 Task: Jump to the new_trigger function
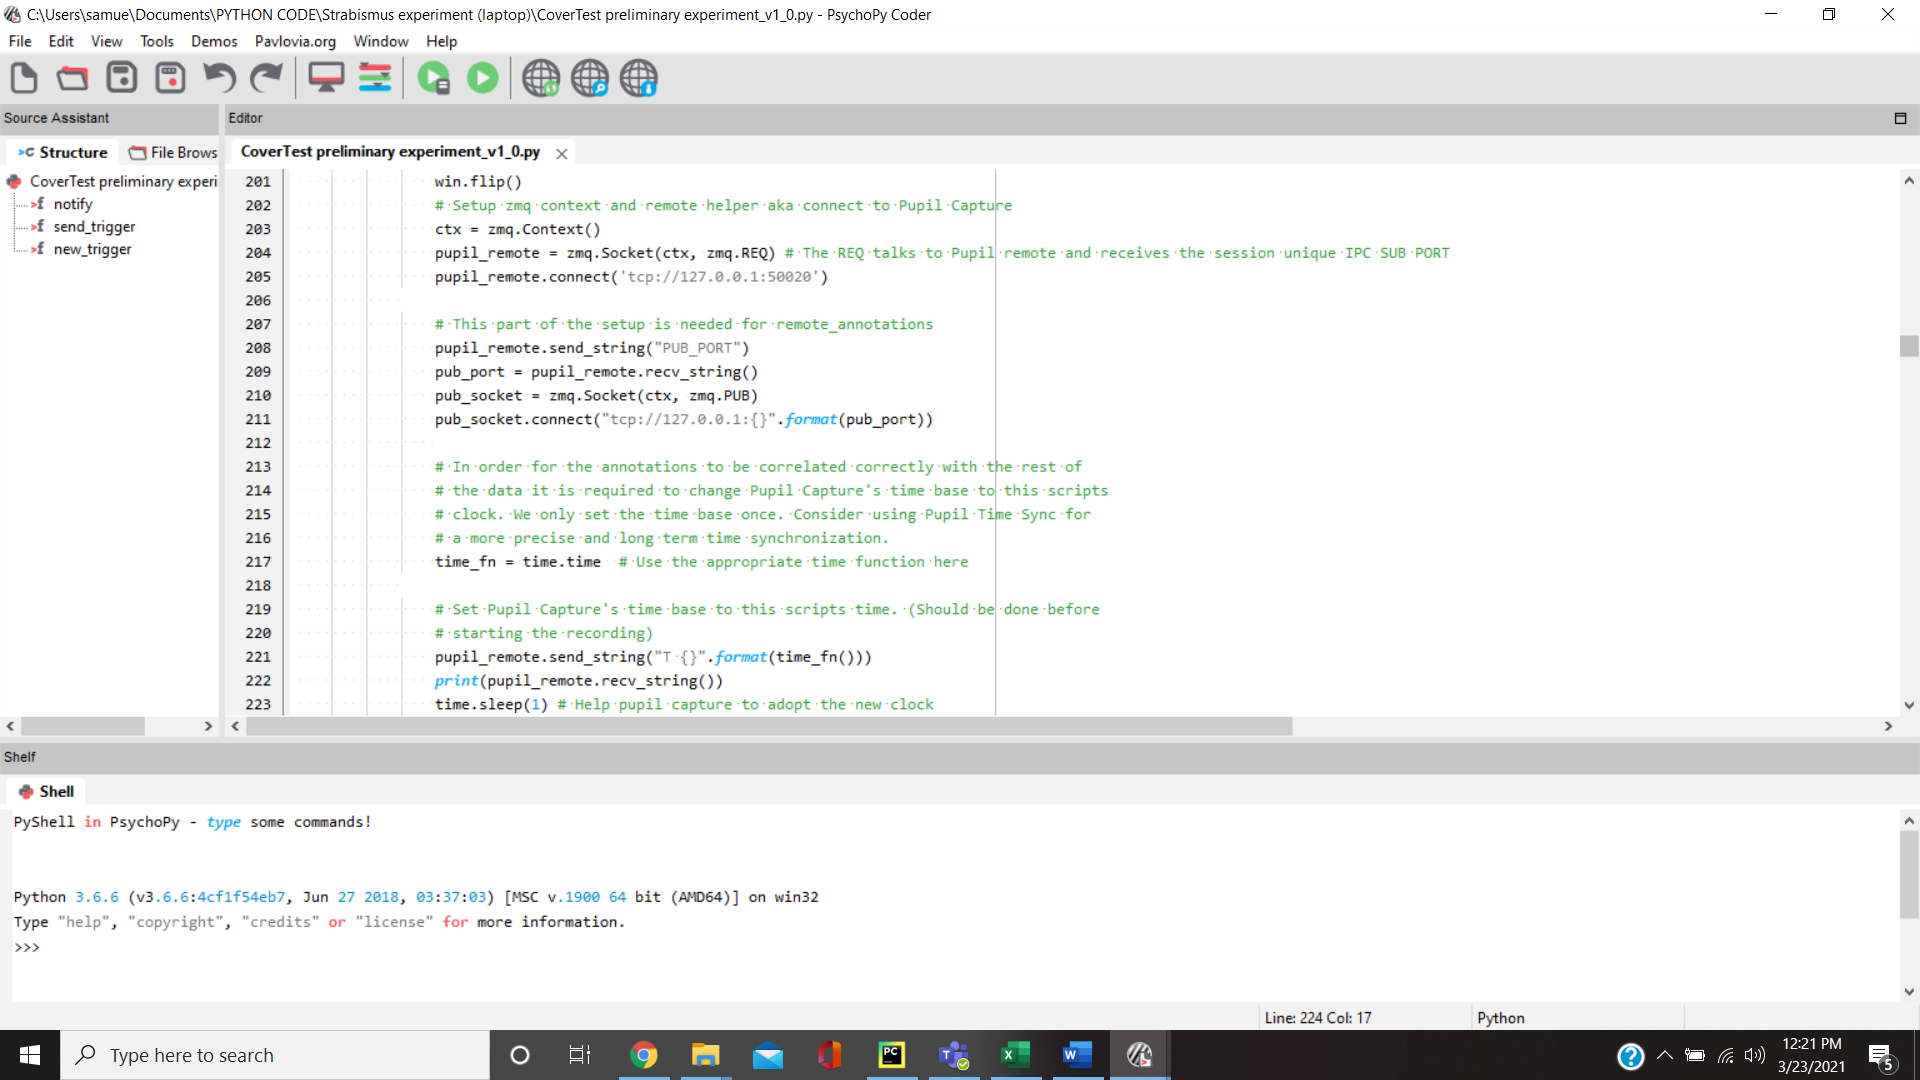(92, 249)
